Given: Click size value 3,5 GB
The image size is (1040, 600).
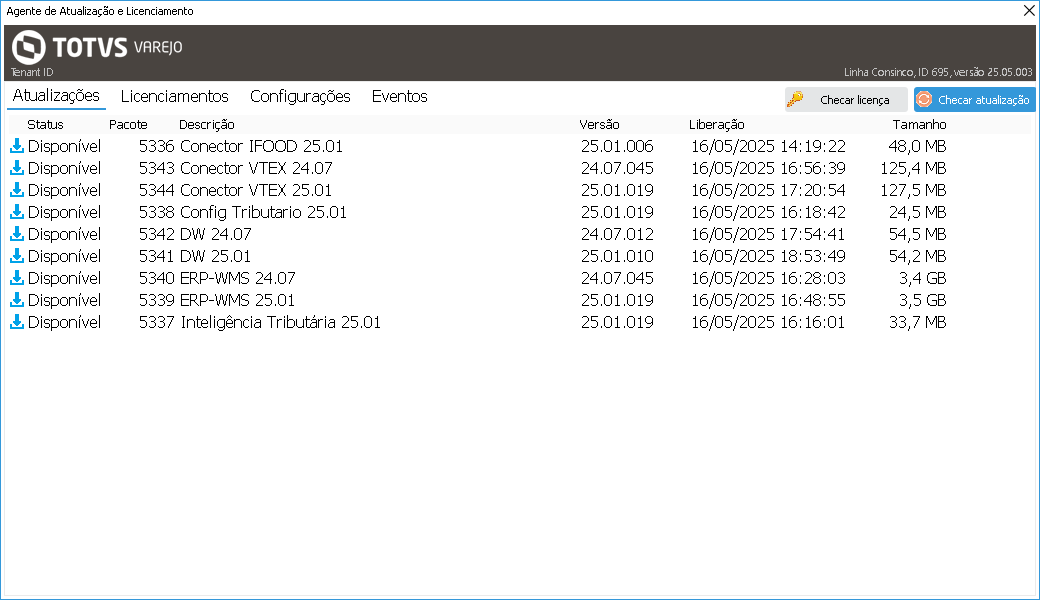Looking at the screenshot, I should [x=923, y=300].
